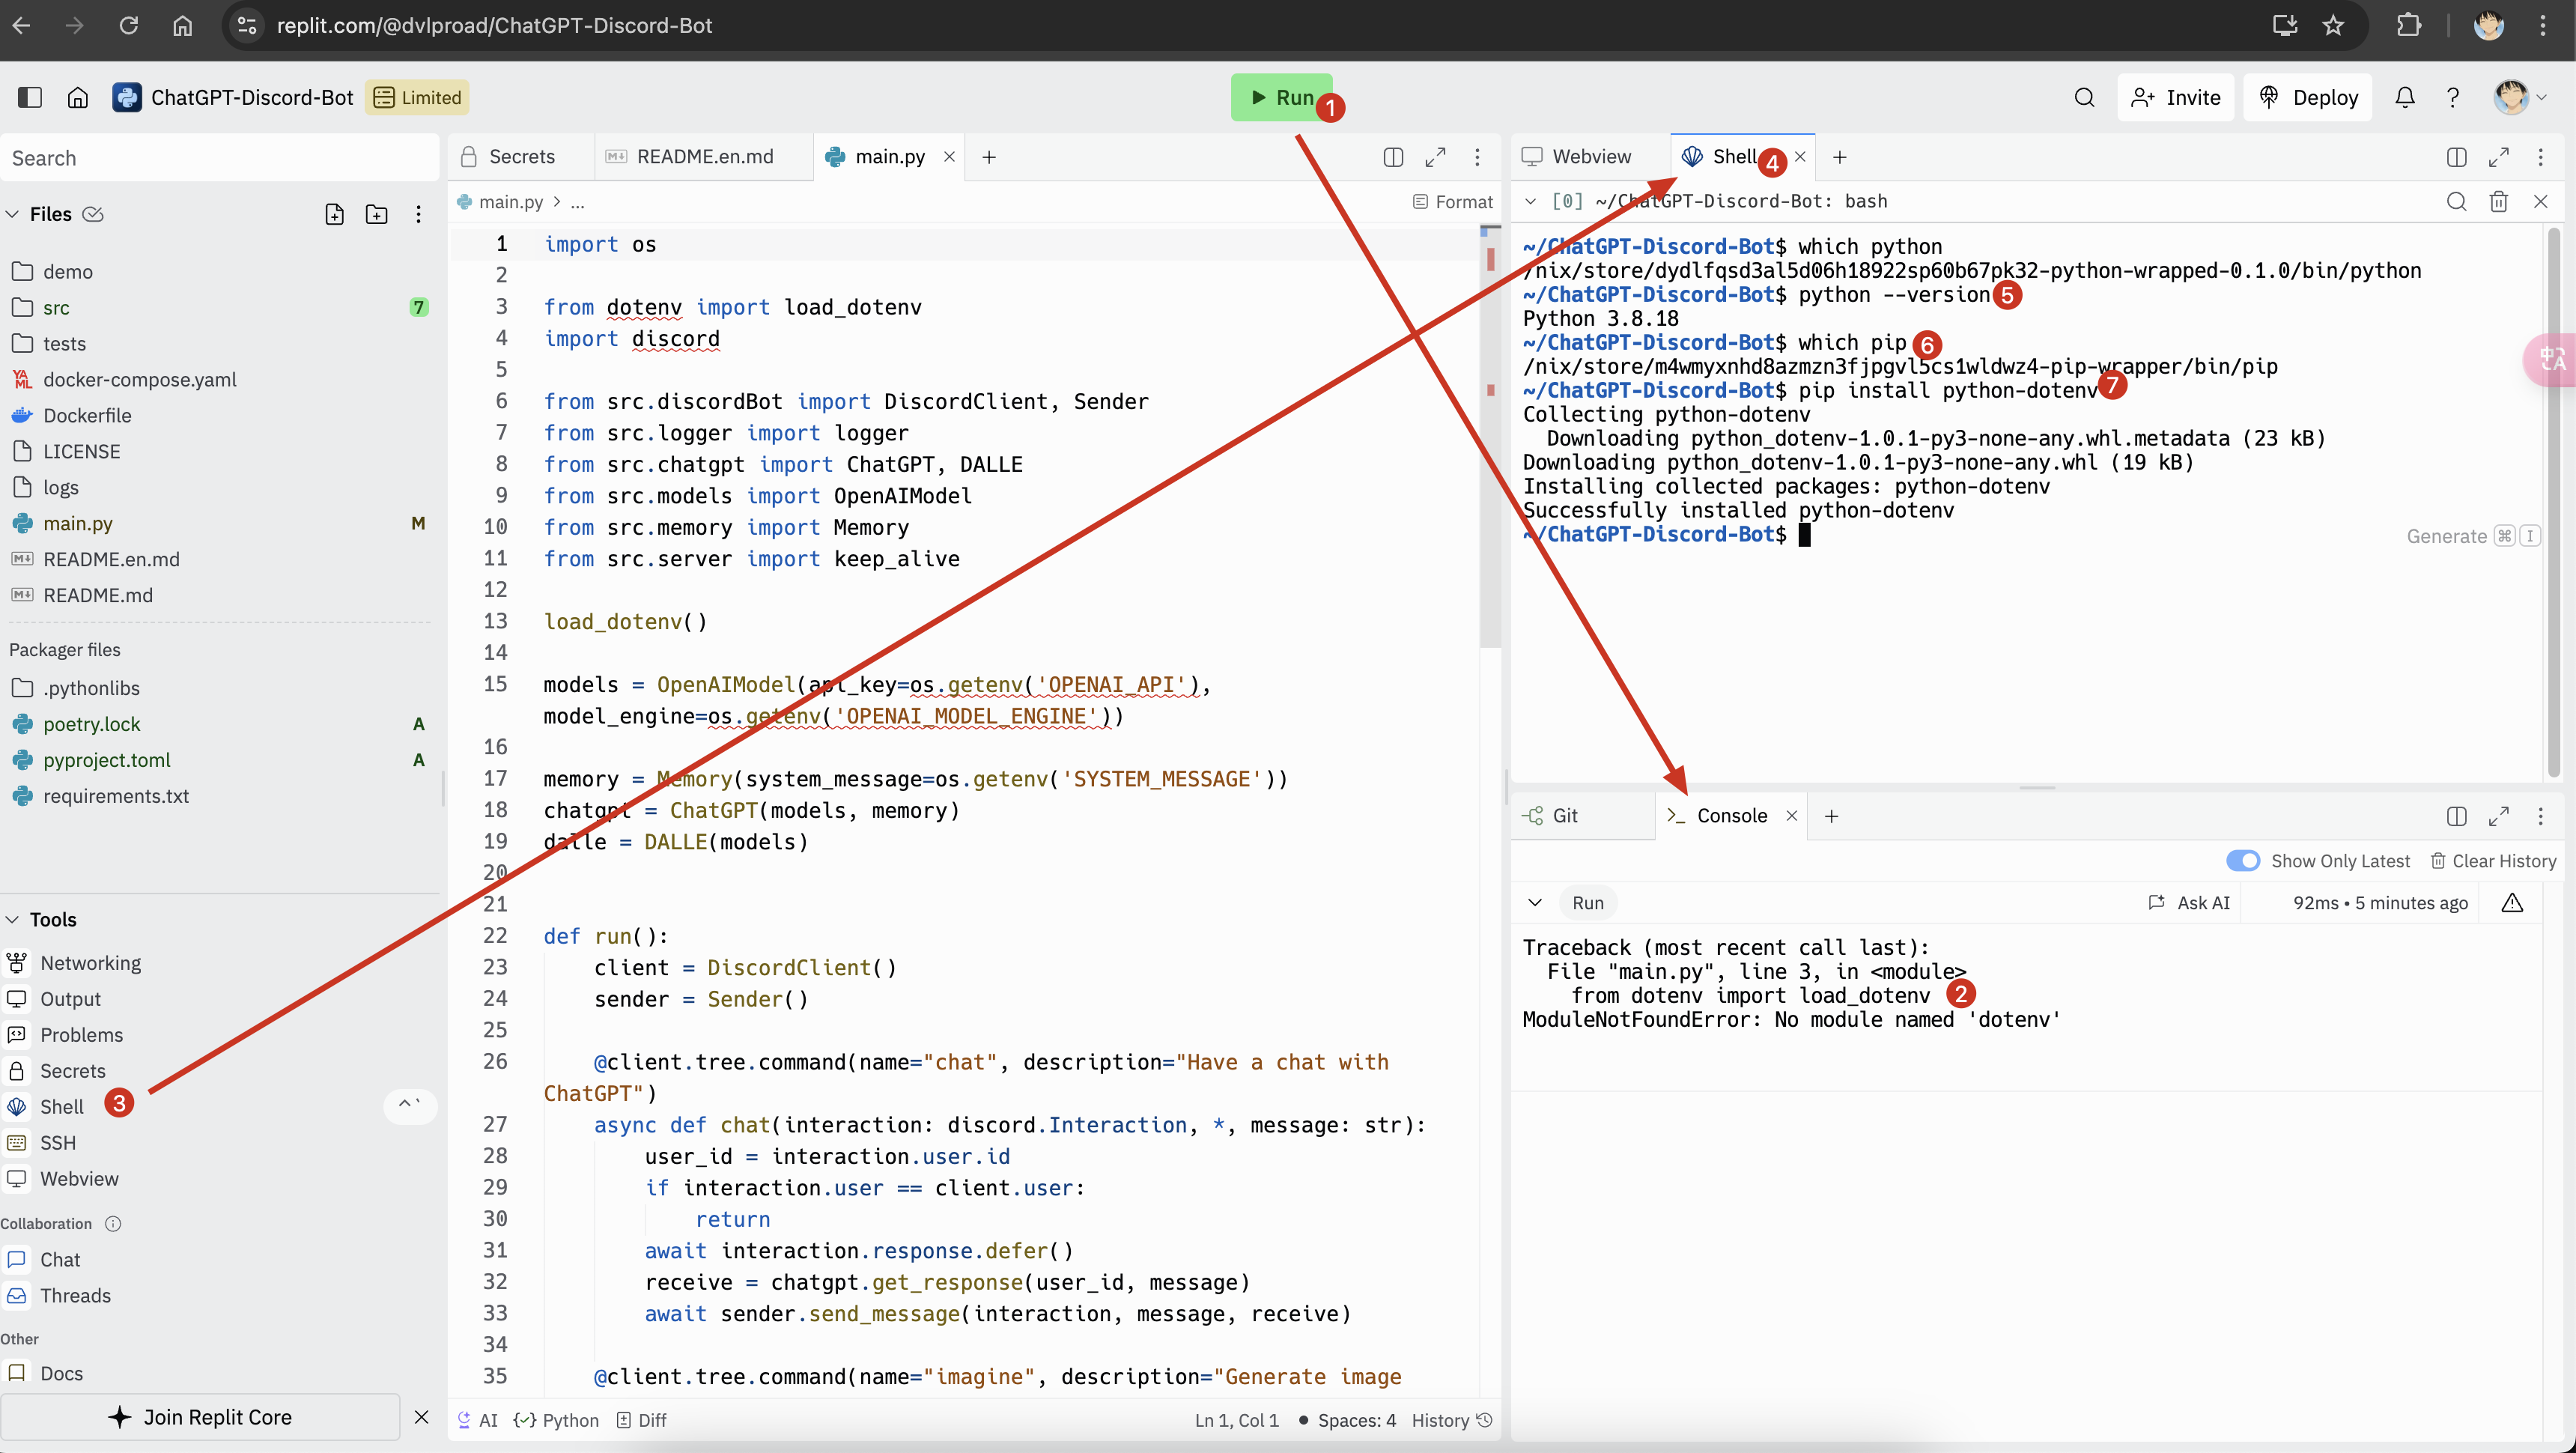
Task: Switch to README.en.md tab
Action: coord(704,157)
